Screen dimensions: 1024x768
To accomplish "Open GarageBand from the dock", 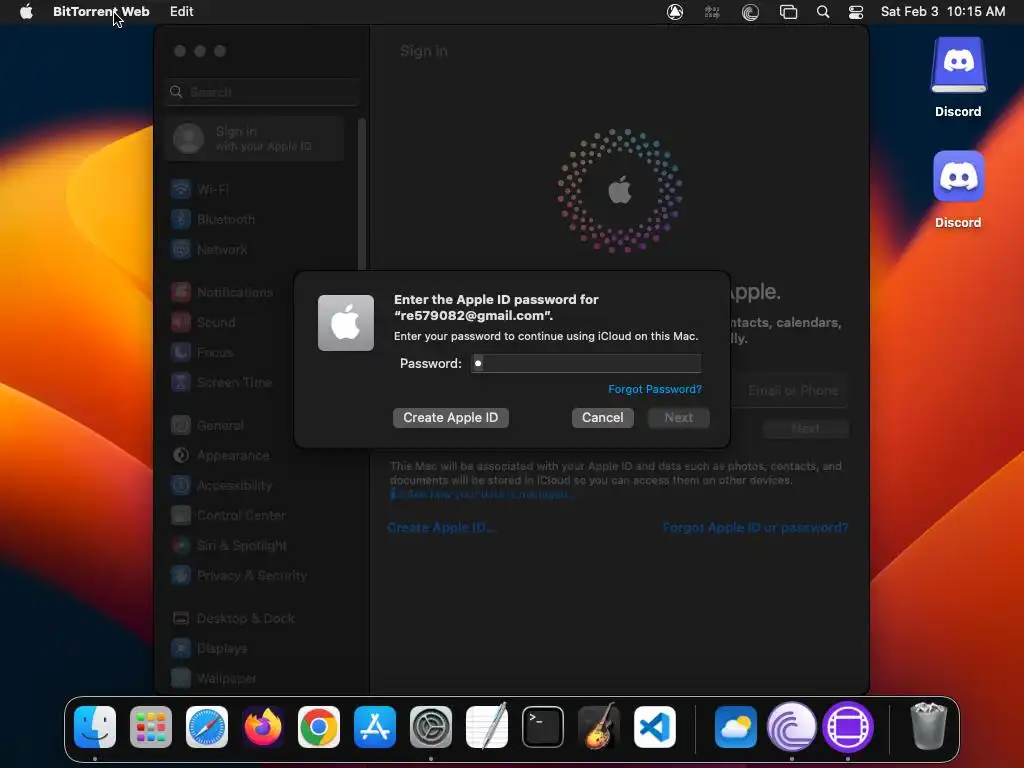I will pyautogui.click(x=599, y=727).
